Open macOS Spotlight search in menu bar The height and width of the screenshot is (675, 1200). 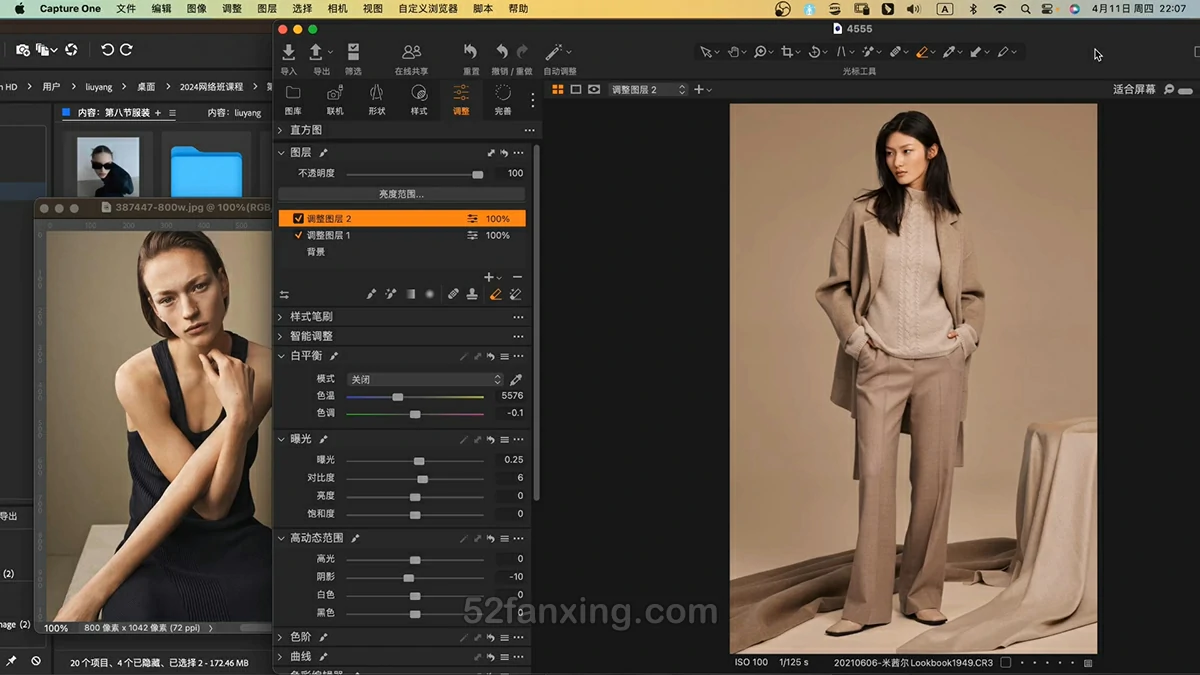[1027, 8]
